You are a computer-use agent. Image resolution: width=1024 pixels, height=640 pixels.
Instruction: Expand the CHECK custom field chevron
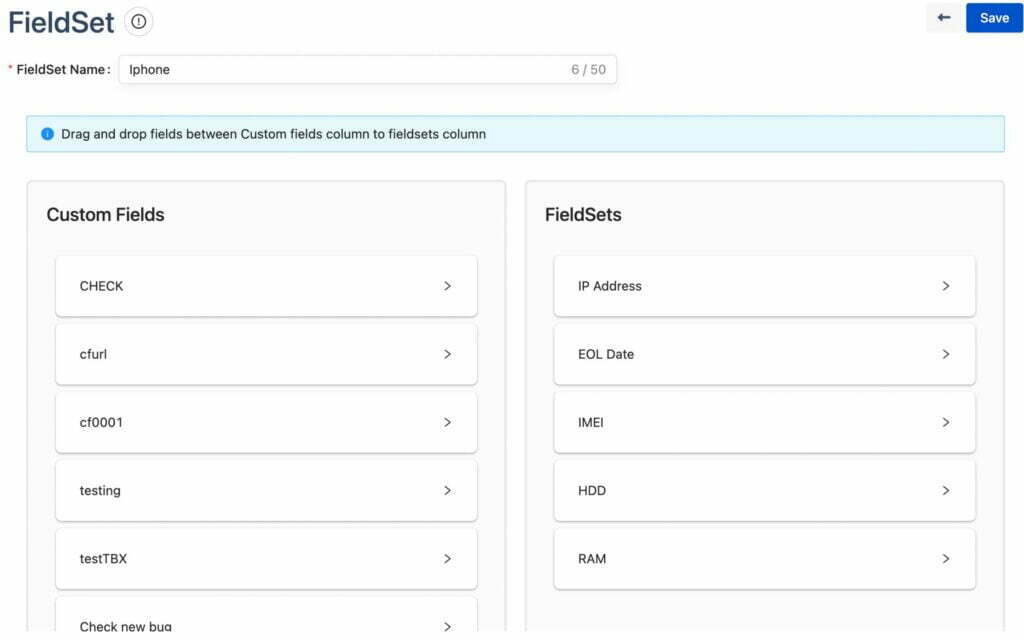click(447, 286)
